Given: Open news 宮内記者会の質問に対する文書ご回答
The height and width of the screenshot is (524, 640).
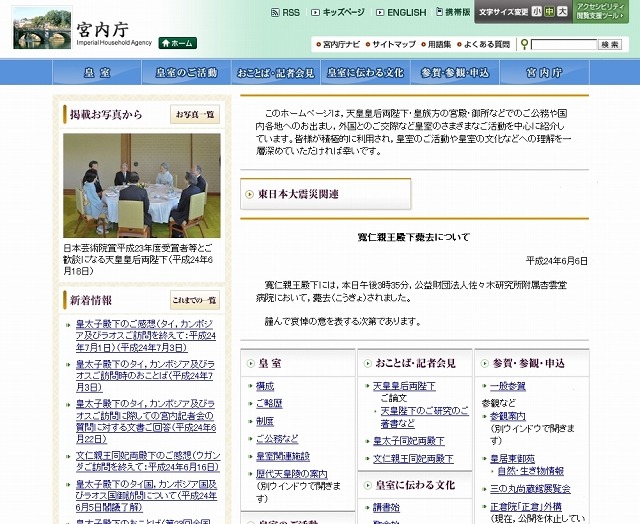Looking at the screenshot, I should click(145, 421).
